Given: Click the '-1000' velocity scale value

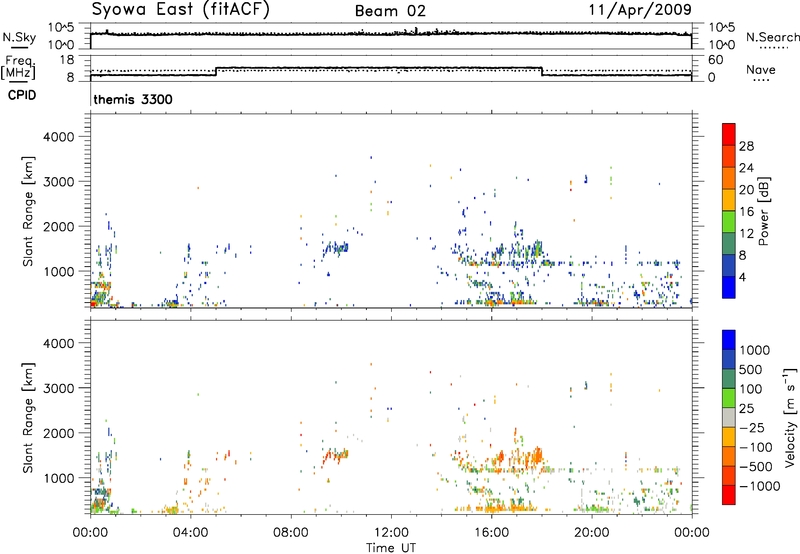Looking at the screenshot, I should (760, 486).
